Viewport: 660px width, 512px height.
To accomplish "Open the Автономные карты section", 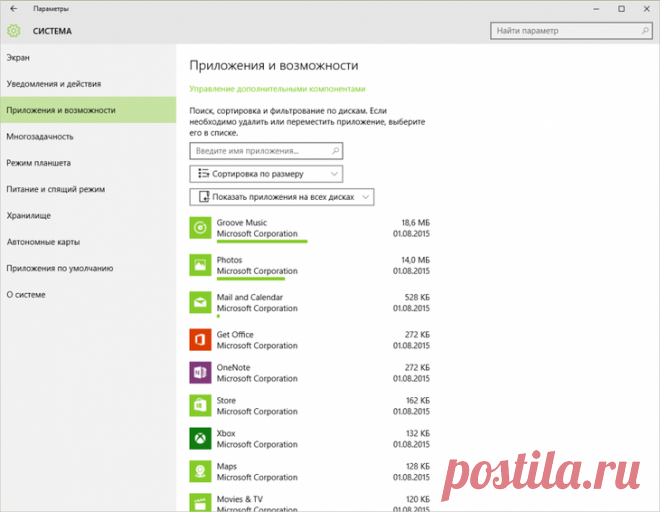I will click(43, 242).
